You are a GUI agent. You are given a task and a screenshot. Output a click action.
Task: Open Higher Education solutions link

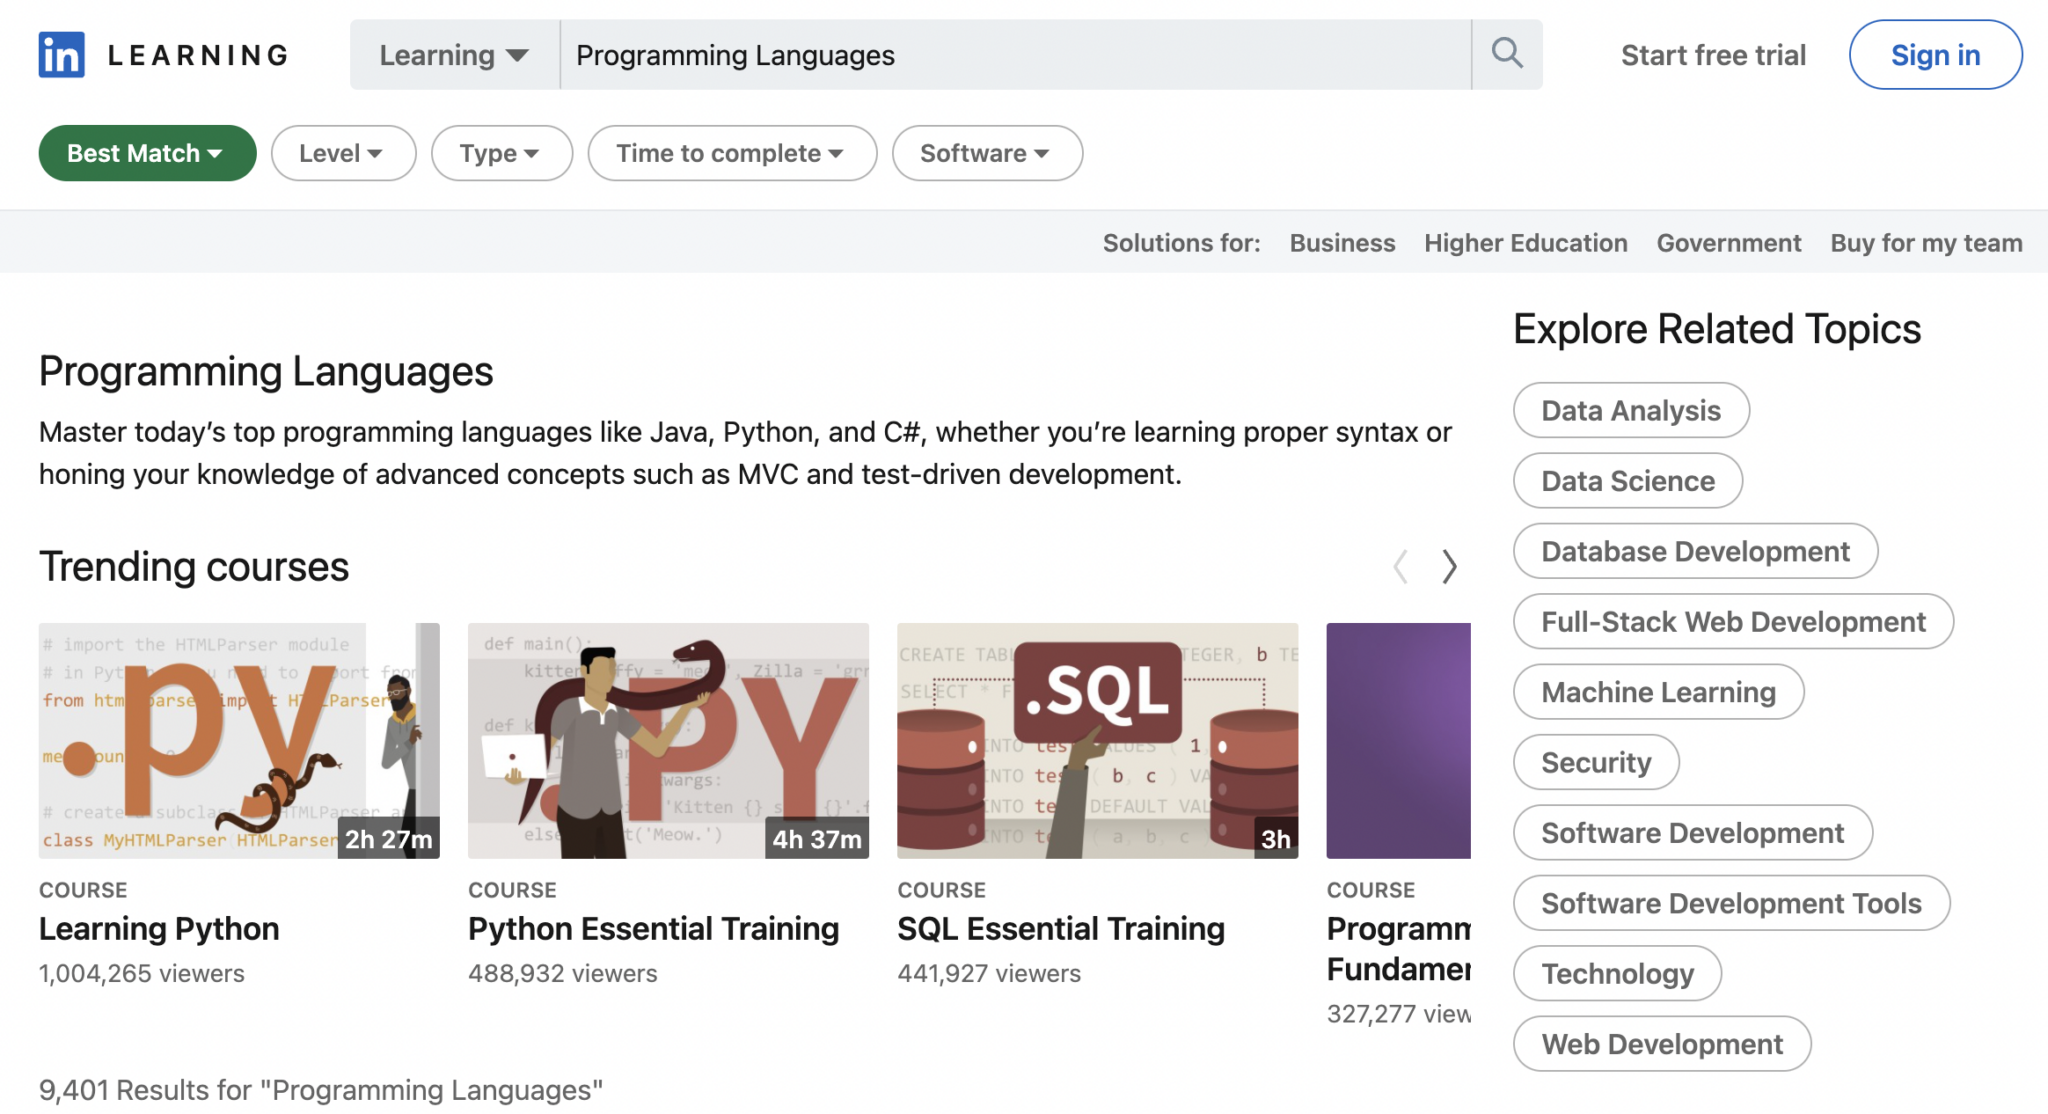point(1525,243)
